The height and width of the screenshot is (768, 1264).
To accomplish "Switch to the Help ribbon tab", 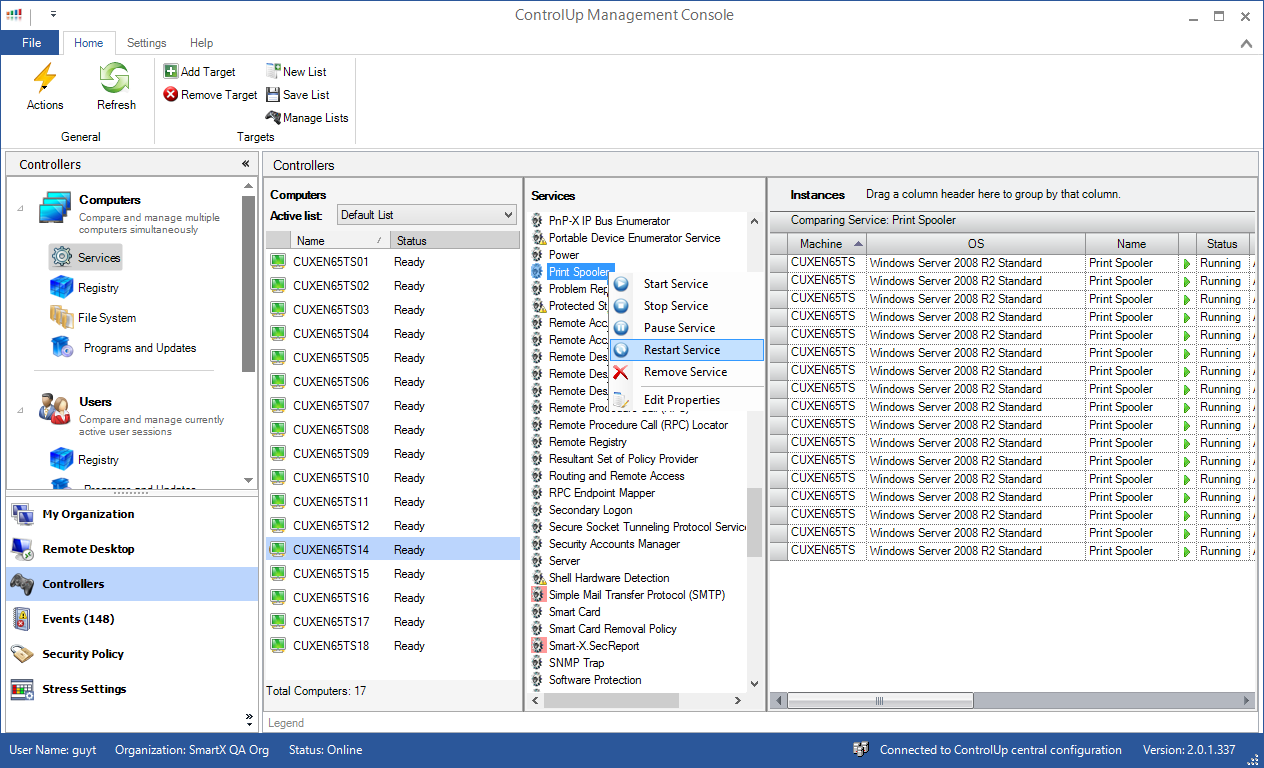I will (x=202, y=43).
